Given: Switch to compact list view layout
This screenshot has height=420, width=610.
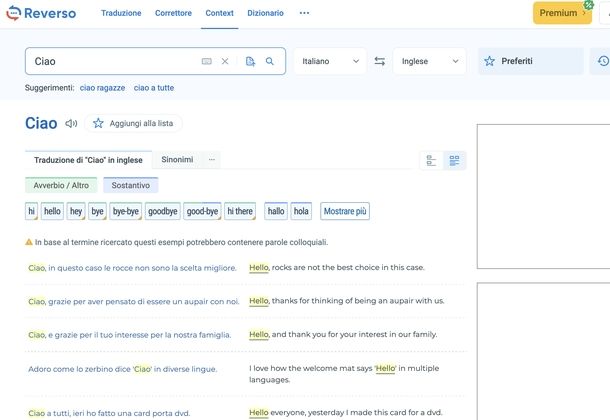Looking at the screenshot, I should [432, 160].
